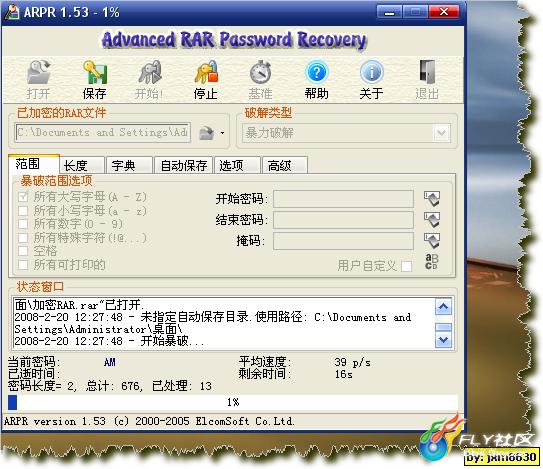Toggle 所有可打印的 checkbox

tap(23, 265)
